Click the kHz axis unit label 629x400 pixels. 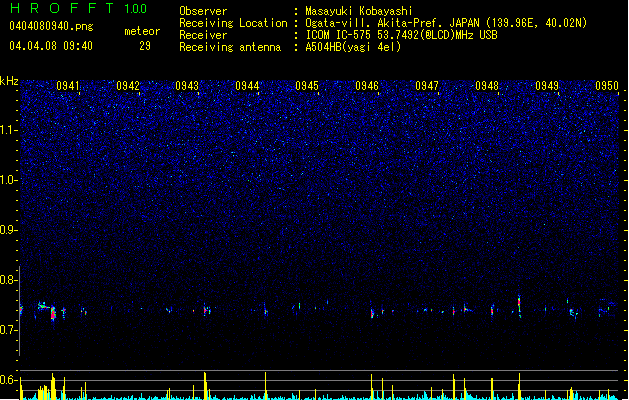coord(9,81)
